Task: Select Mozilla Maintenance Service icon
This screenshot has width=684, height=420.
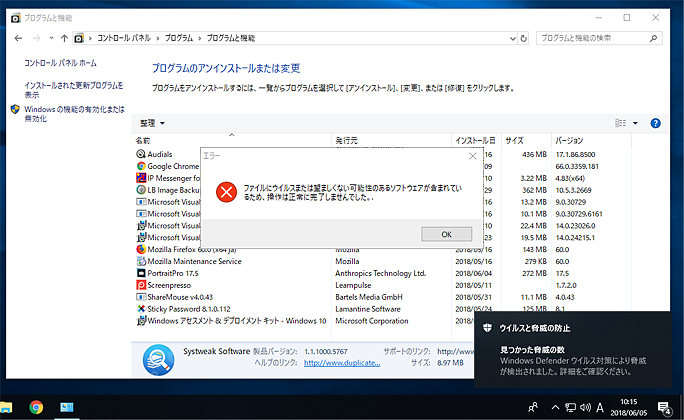Action: coord(141,261)
